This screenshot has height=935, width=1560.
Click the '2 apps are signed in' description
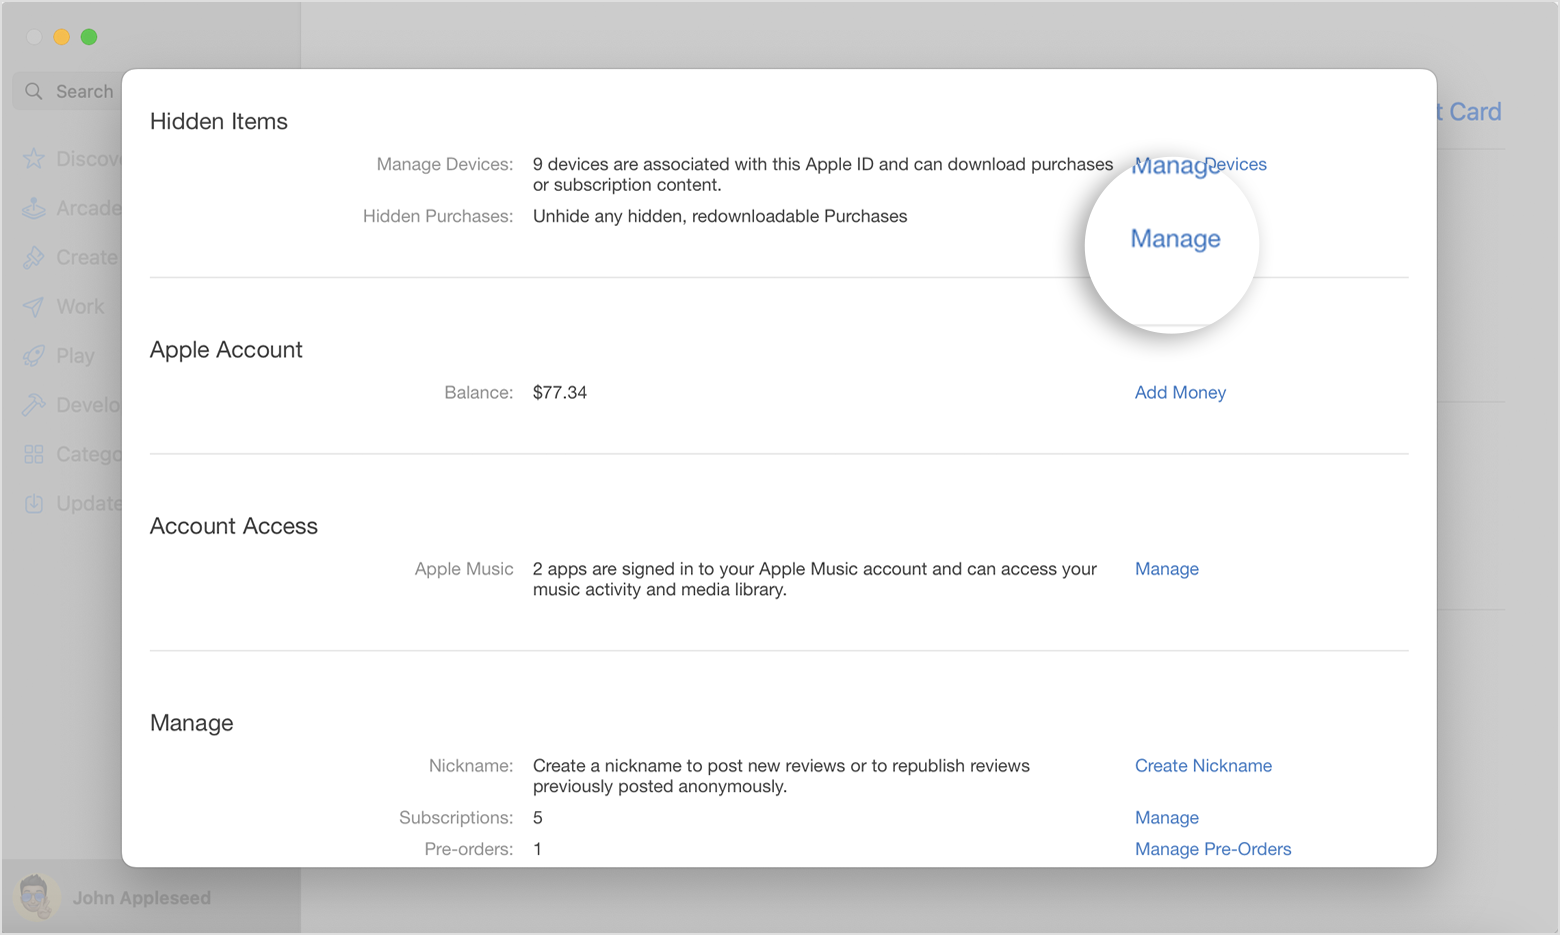pos(814,579)
